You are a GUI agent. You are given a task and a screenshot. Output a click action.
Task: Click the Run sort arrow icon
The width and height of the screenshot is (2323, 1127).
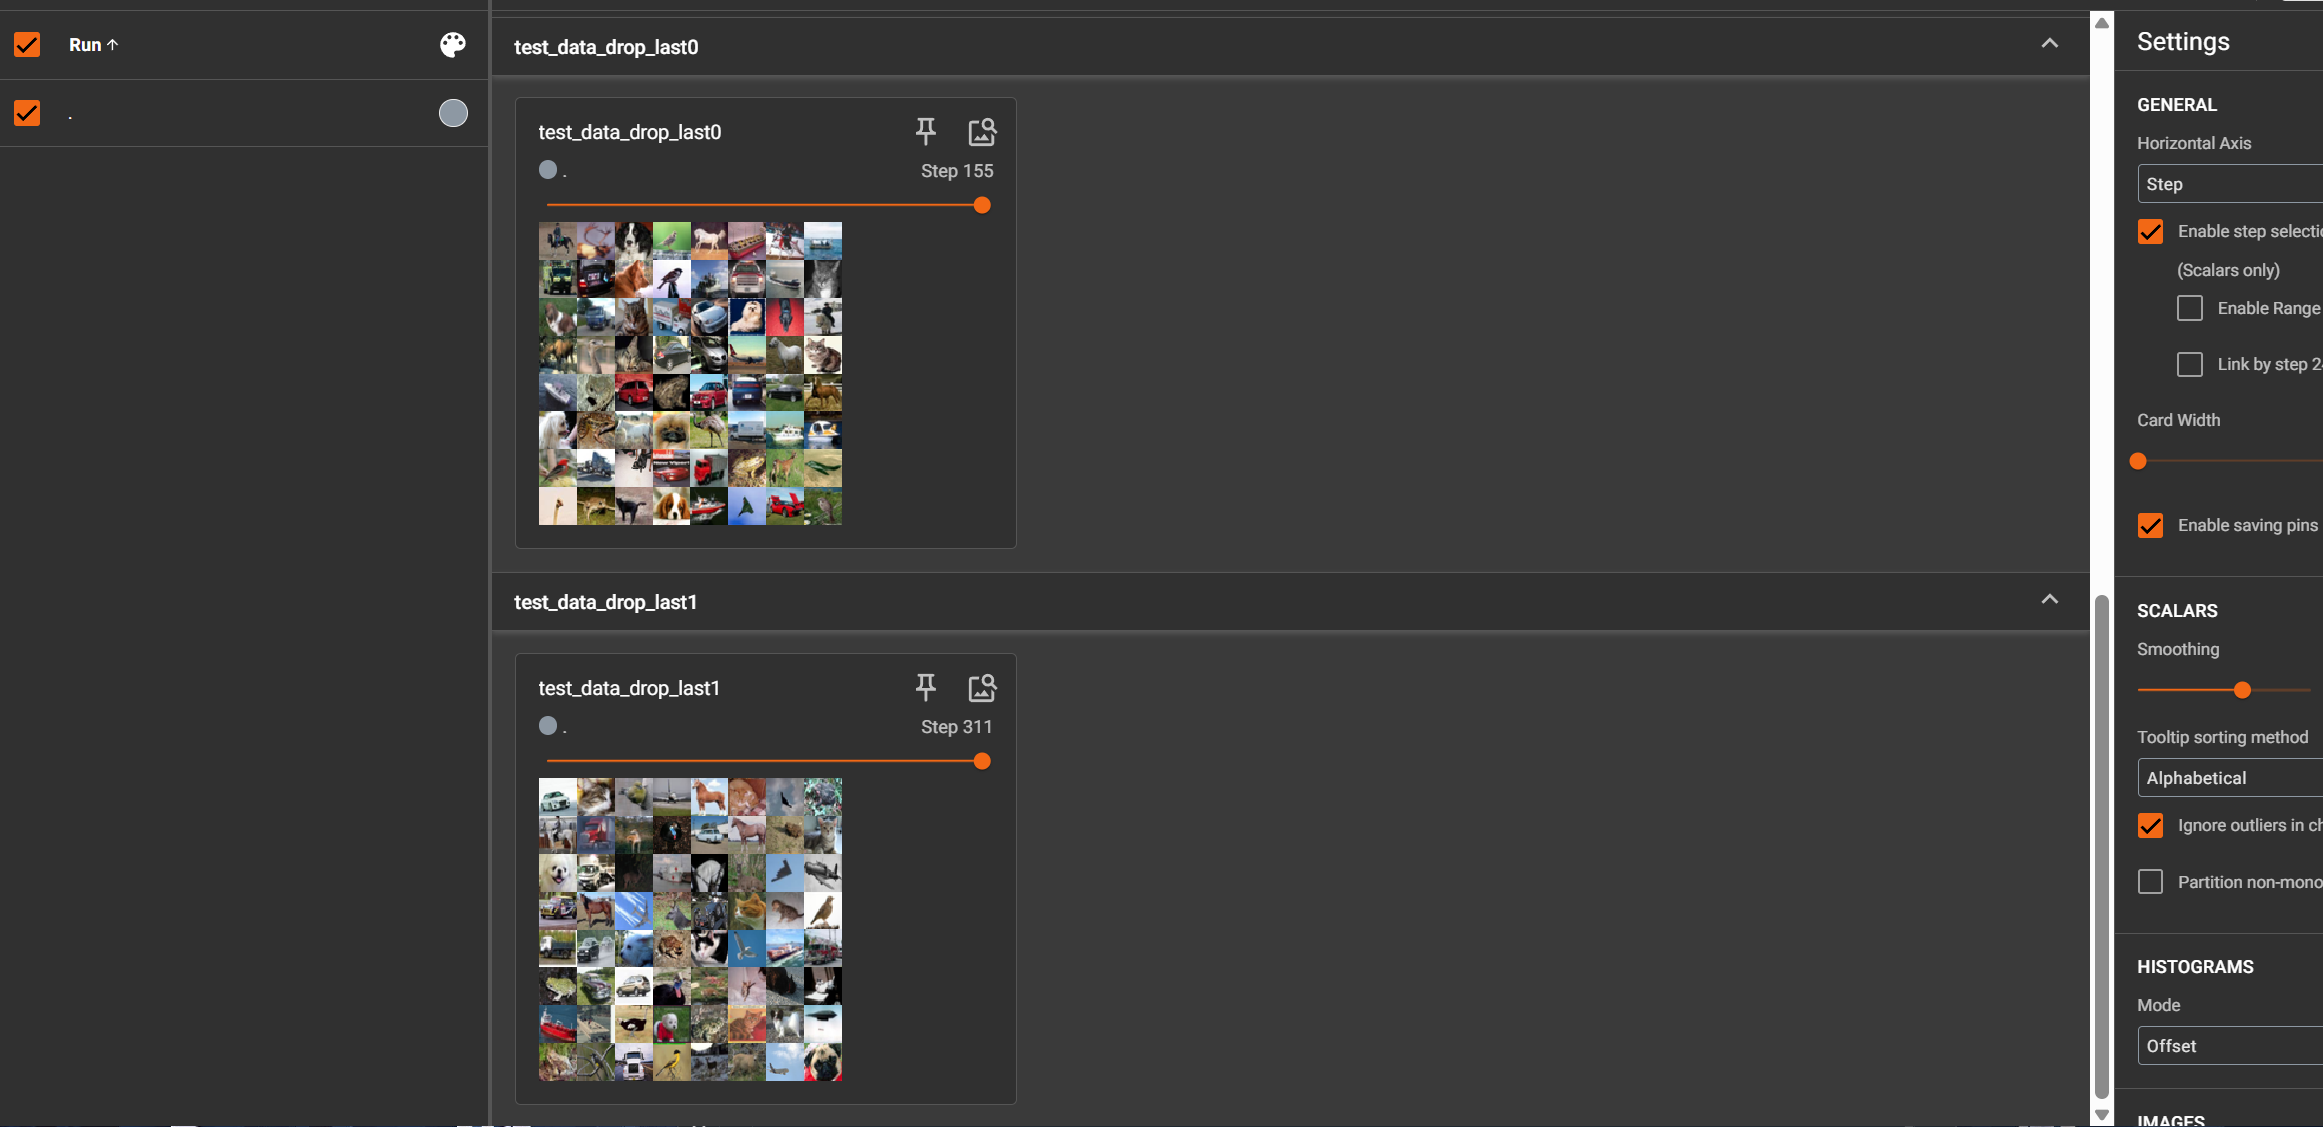[113, 45]
